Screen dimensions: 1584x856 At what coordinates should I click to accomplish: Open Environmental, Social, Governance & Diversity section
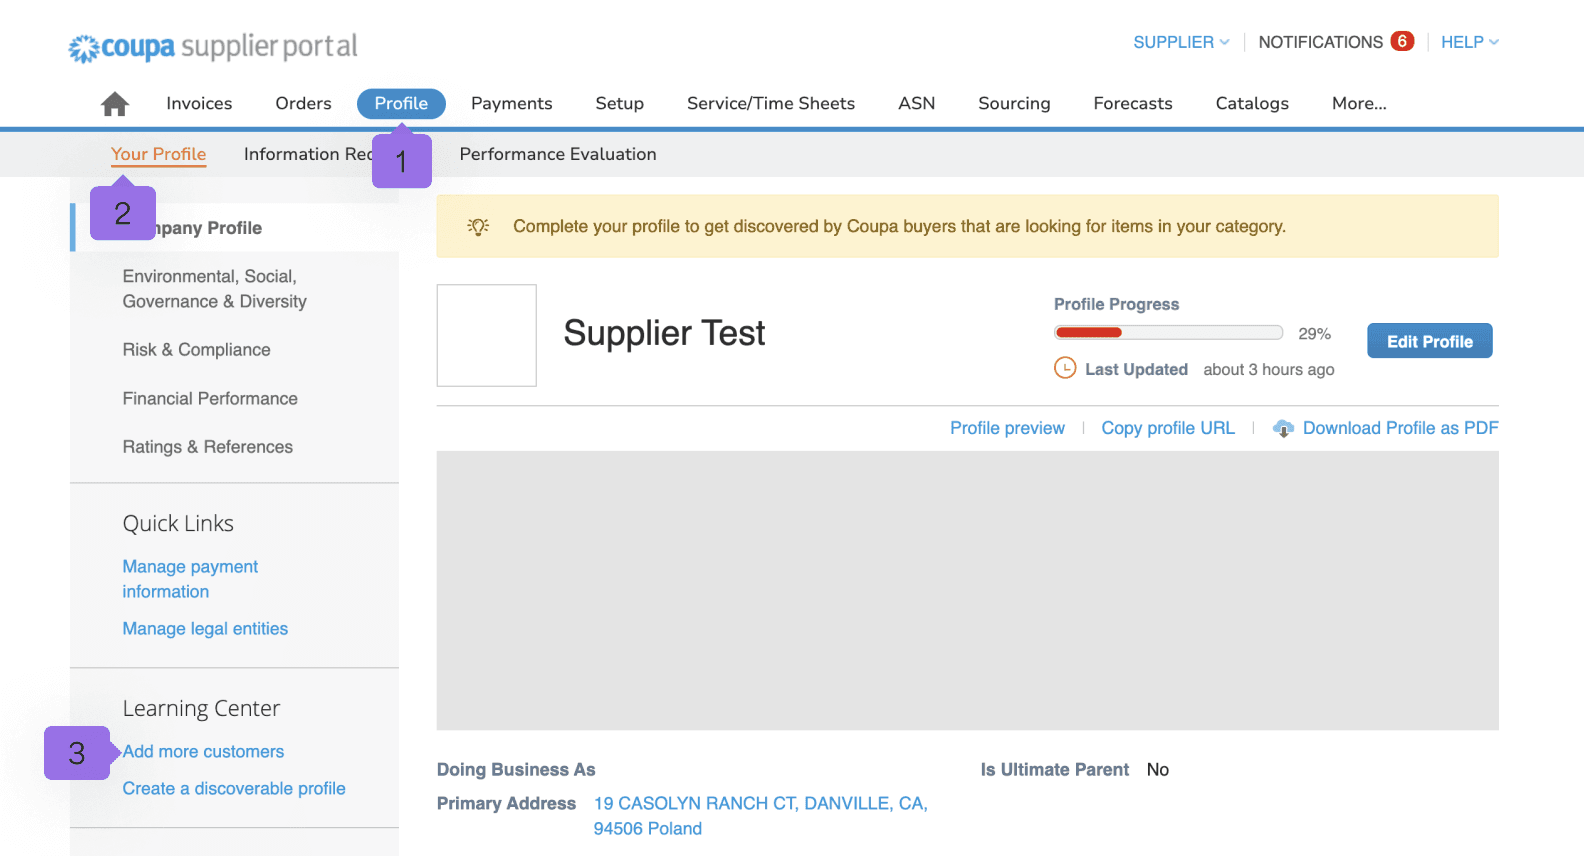click(214, 289)
